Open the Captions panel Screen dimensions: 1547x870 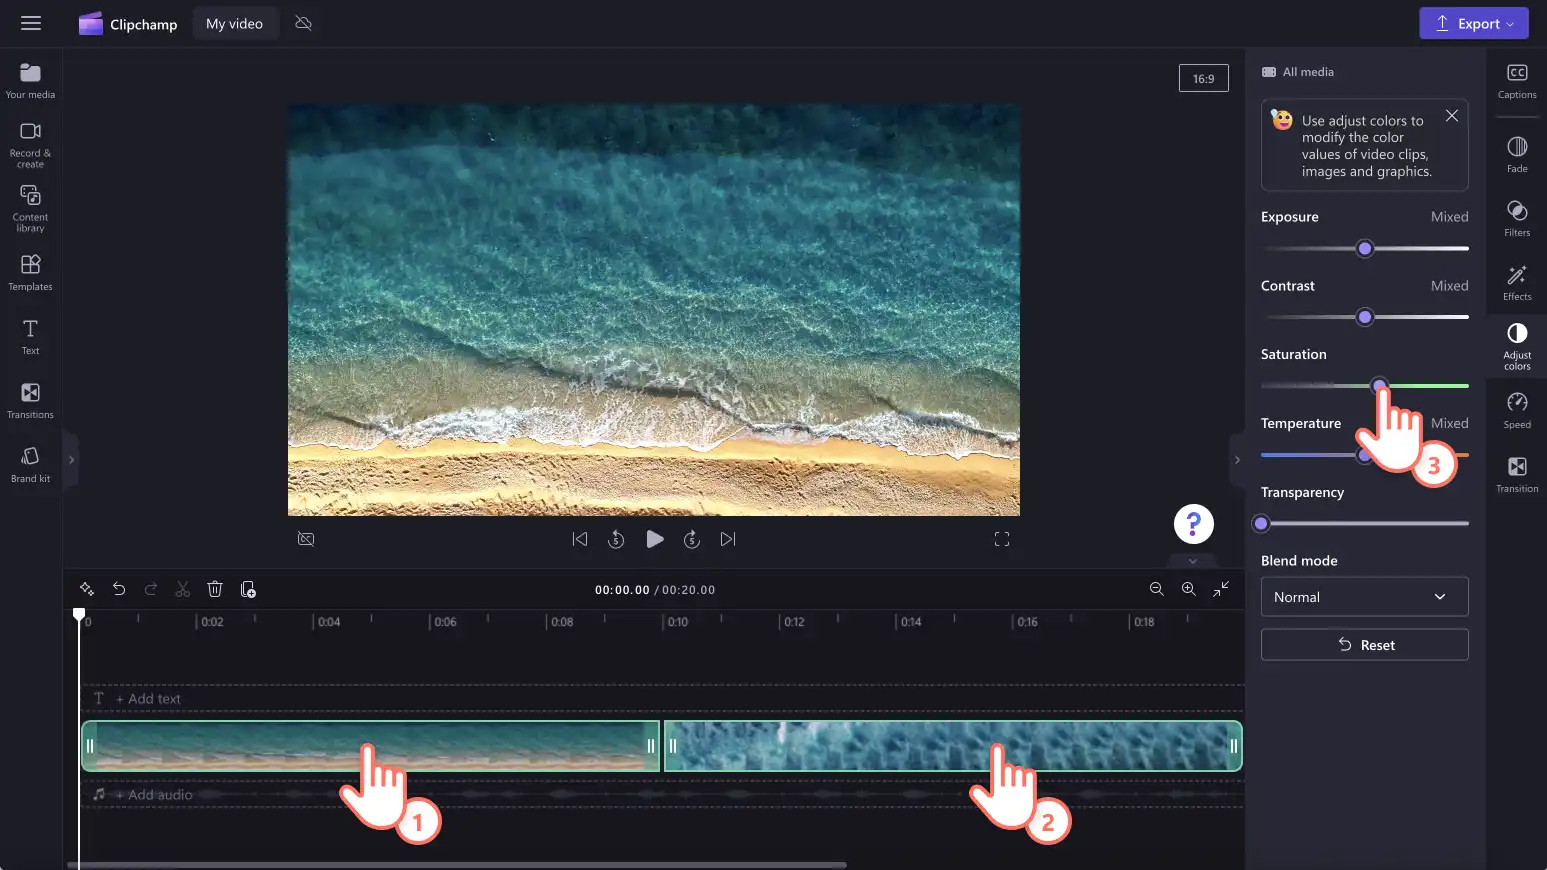click(x=1516, y=81)
